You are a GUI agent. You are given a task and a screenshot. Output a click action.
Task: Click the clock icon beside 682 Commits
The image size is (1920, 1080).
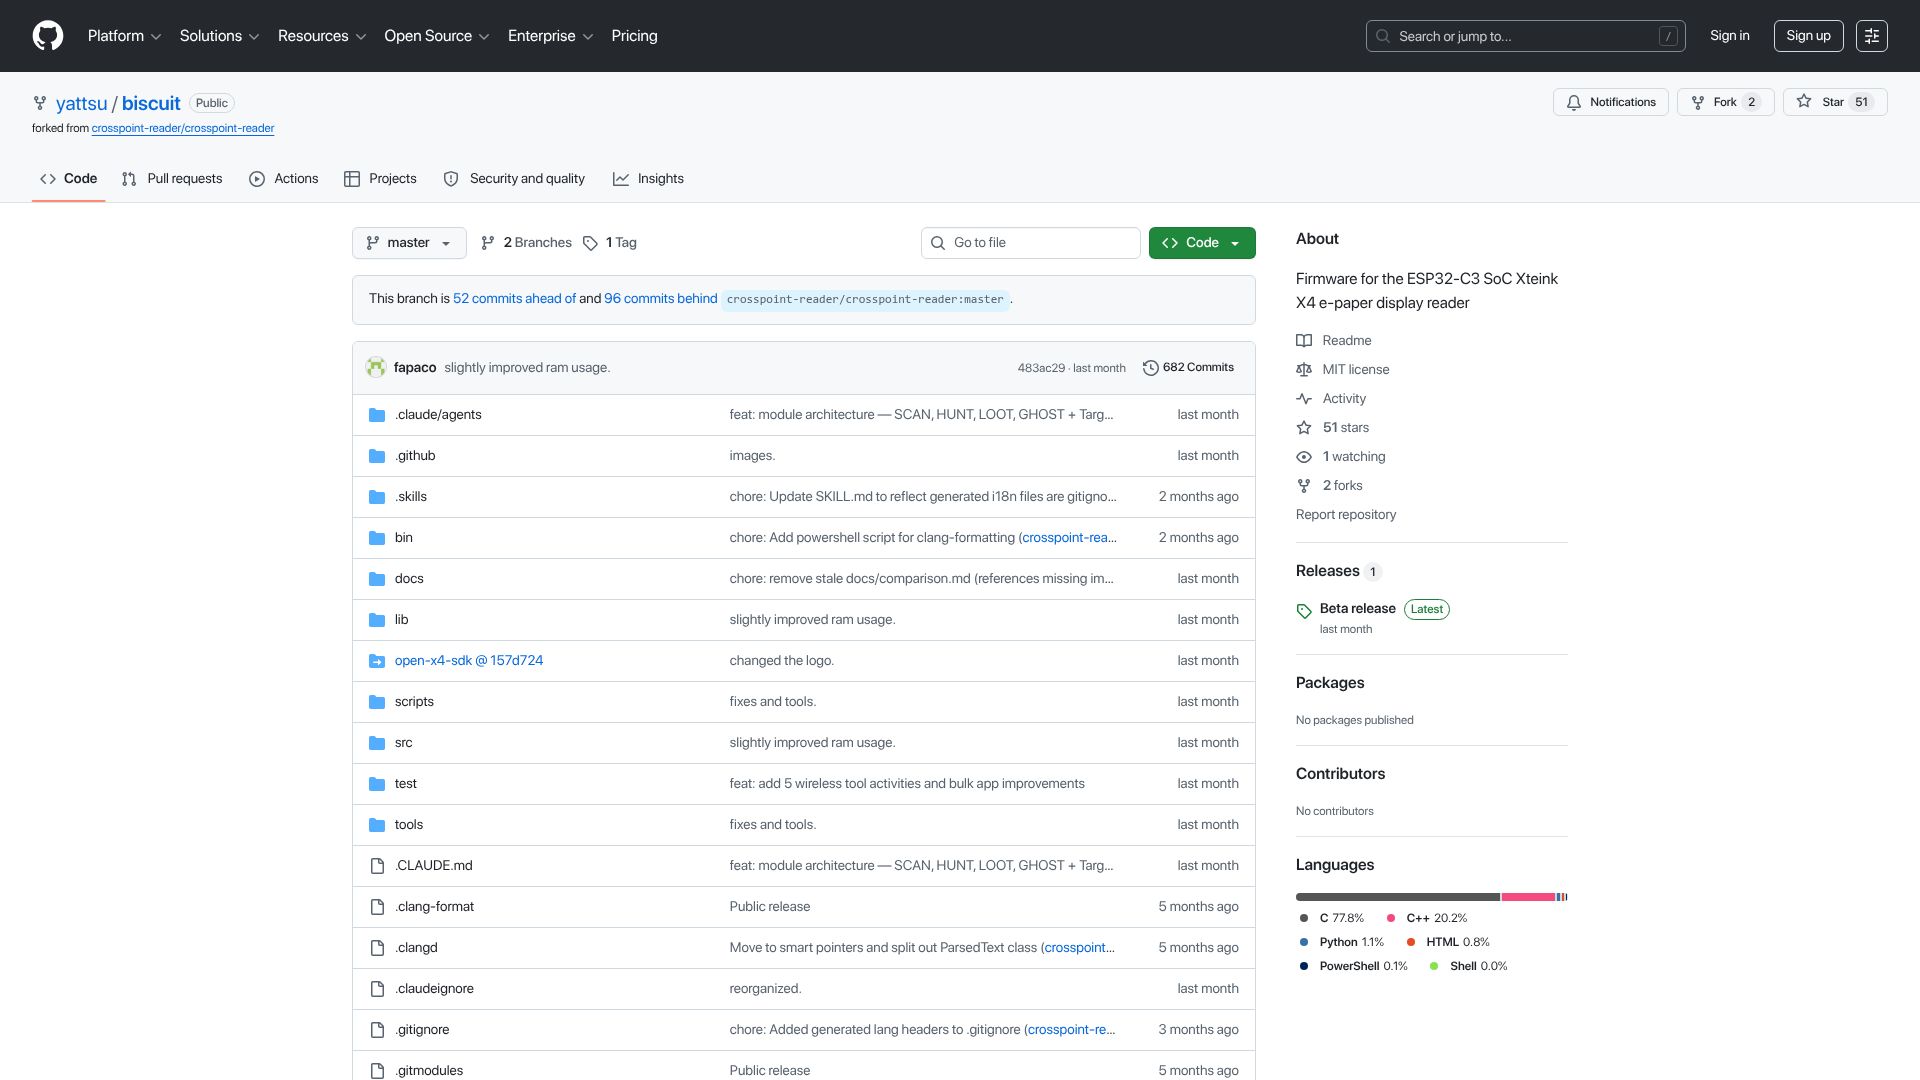pos(1151,368)
